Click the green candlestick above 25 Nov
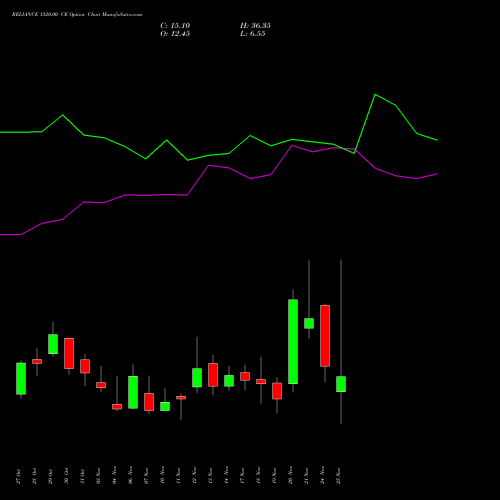The width and height of the screenshot is (500, 500). (x=341, y=384)
